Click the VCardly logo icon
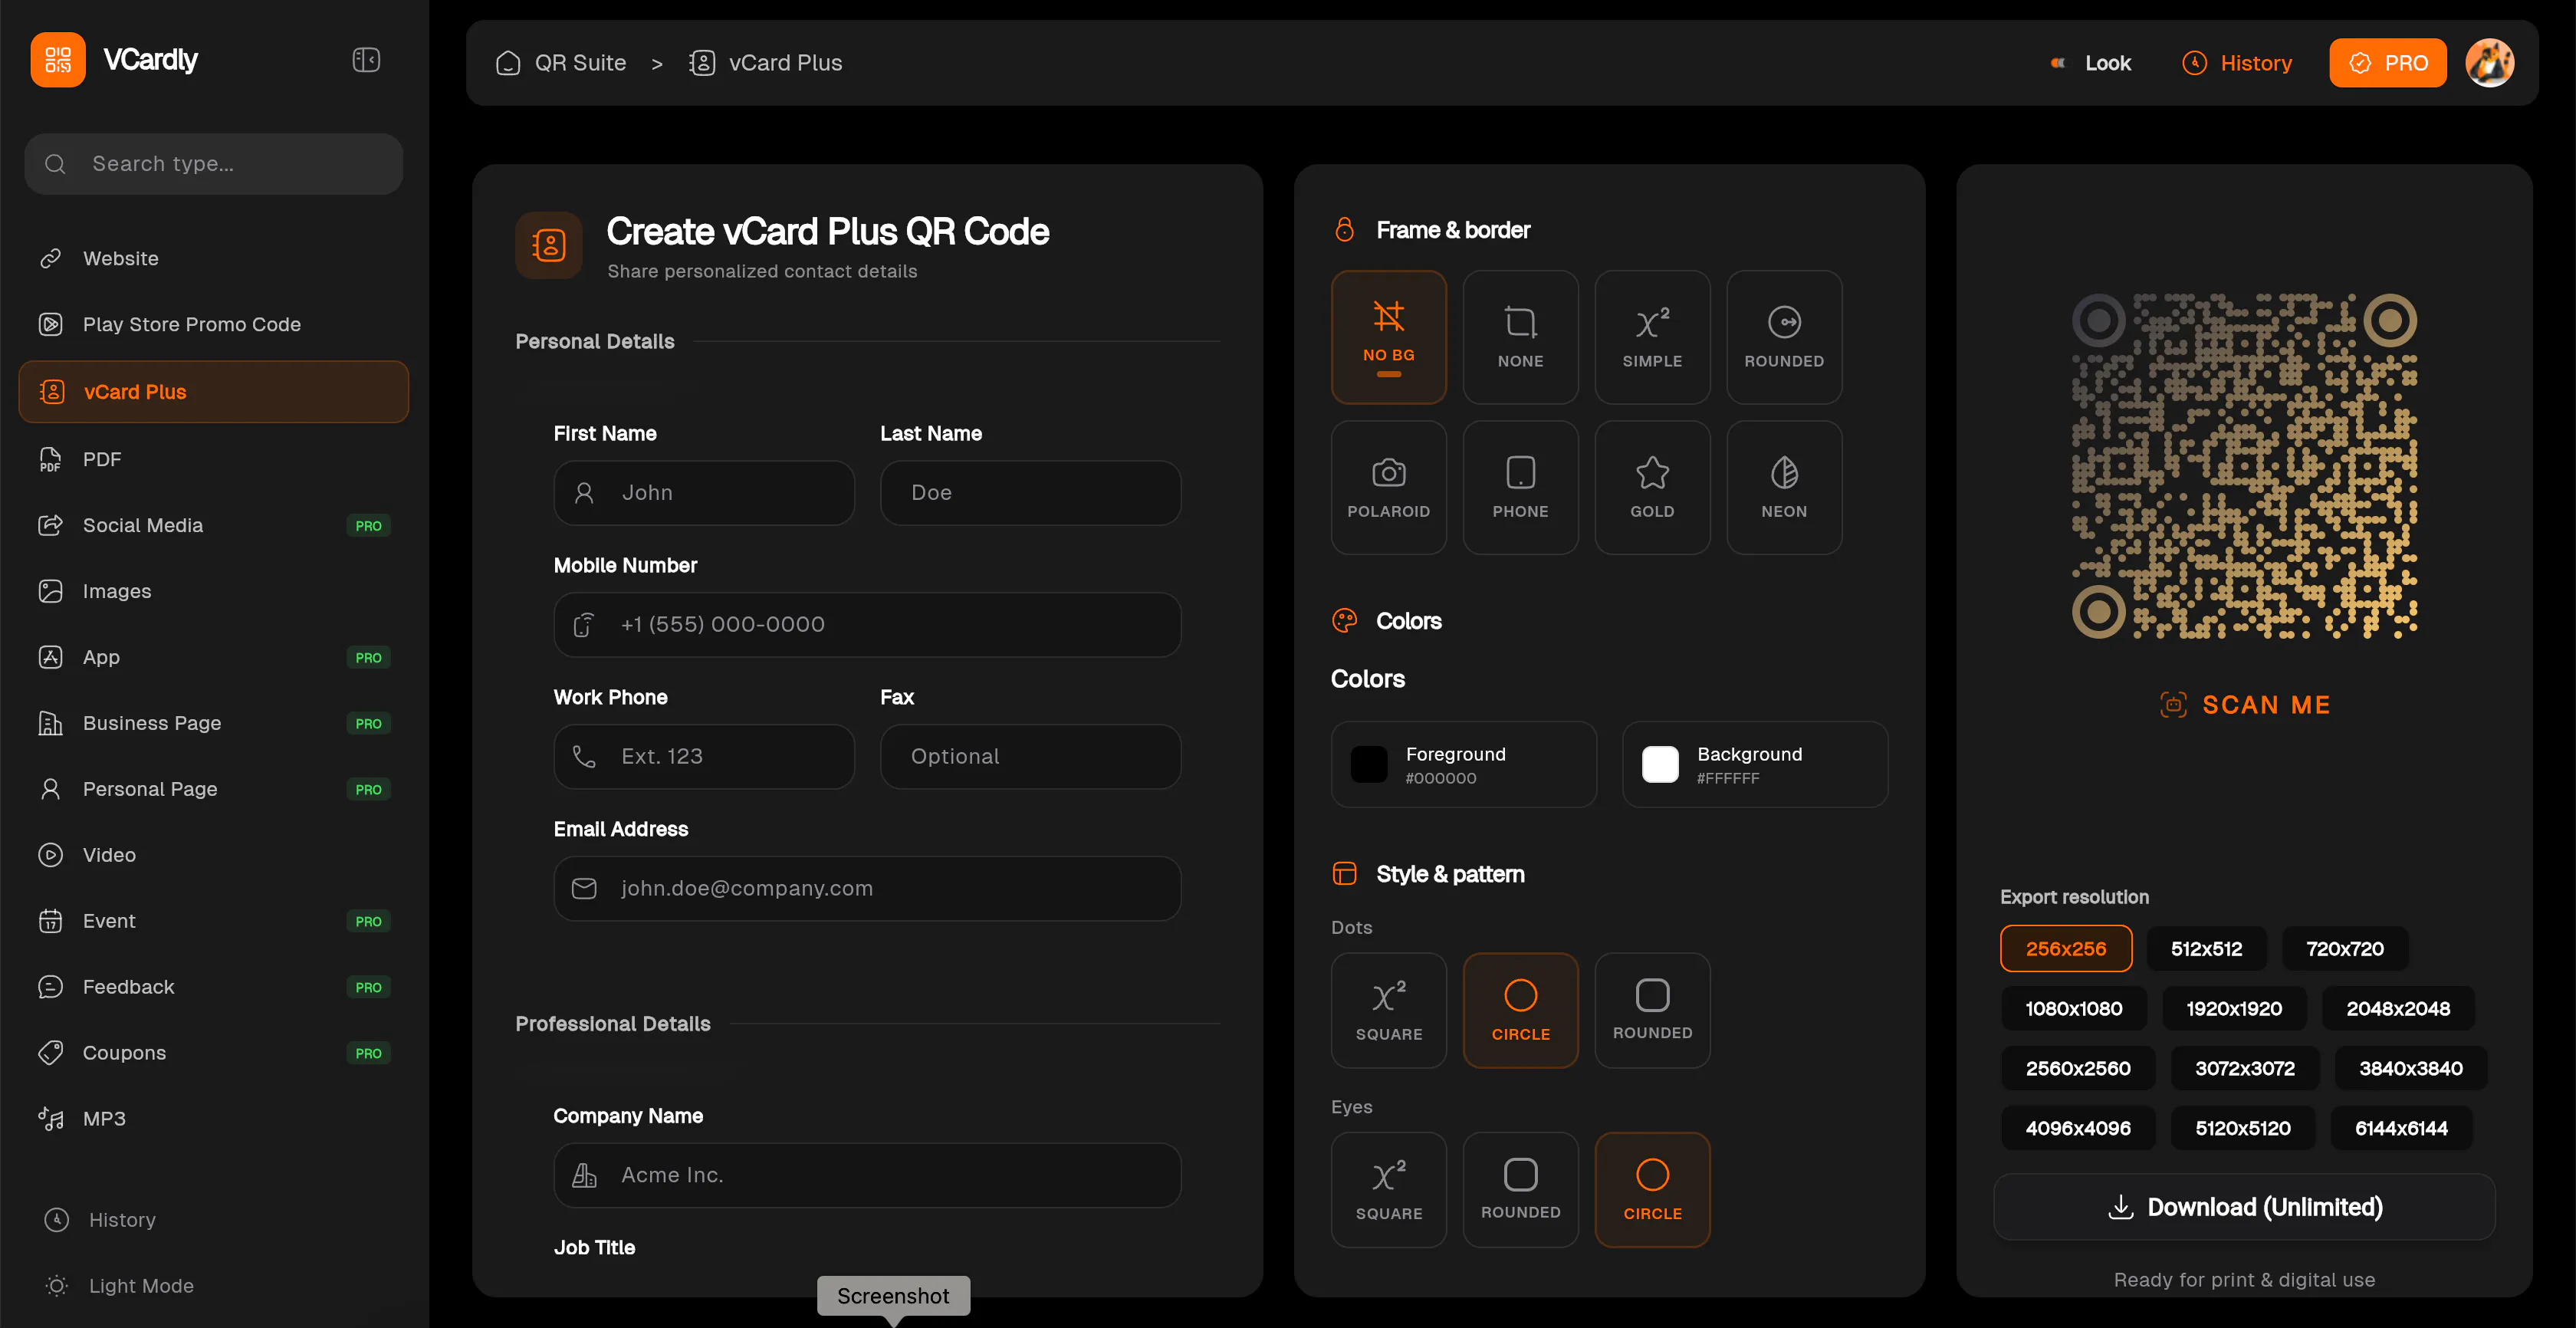 click(58, 60)
